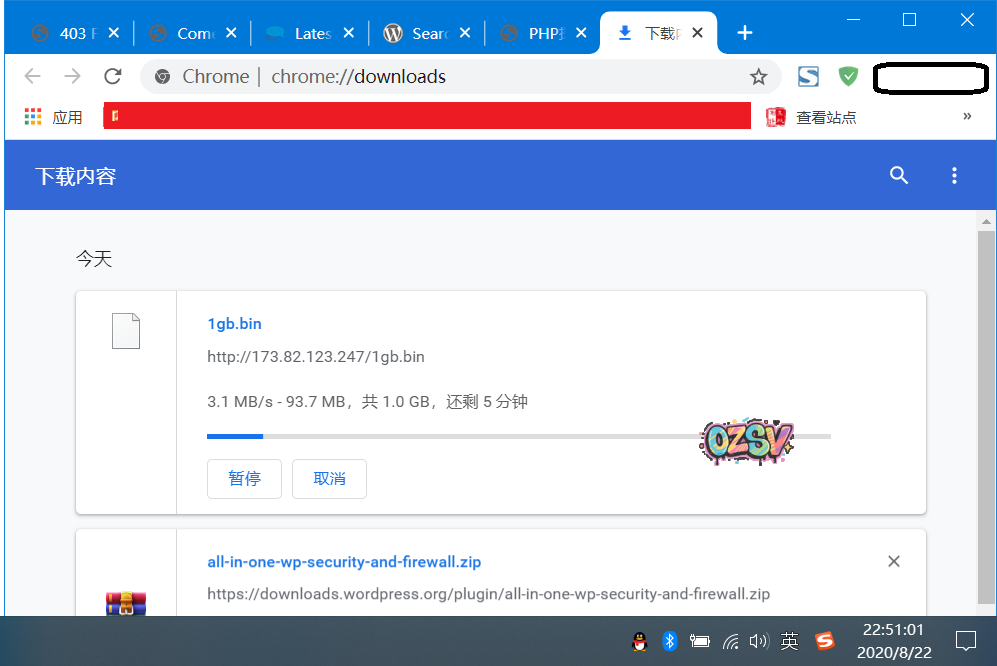Open the Bluetooth tray icon
This screenshot has width=997, height=666.
click(x=670, y=641)
